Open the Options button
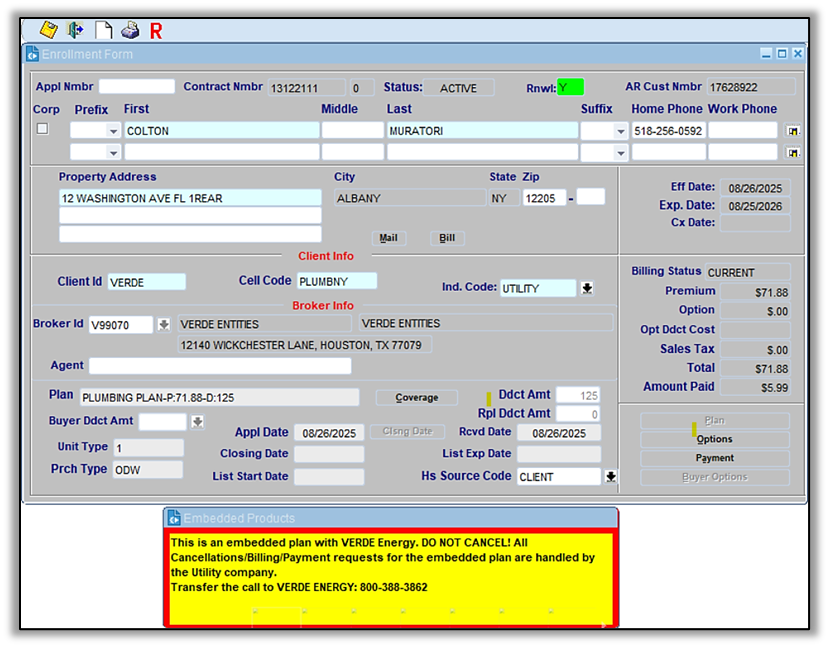829x647 pixels. pos(714,439)
